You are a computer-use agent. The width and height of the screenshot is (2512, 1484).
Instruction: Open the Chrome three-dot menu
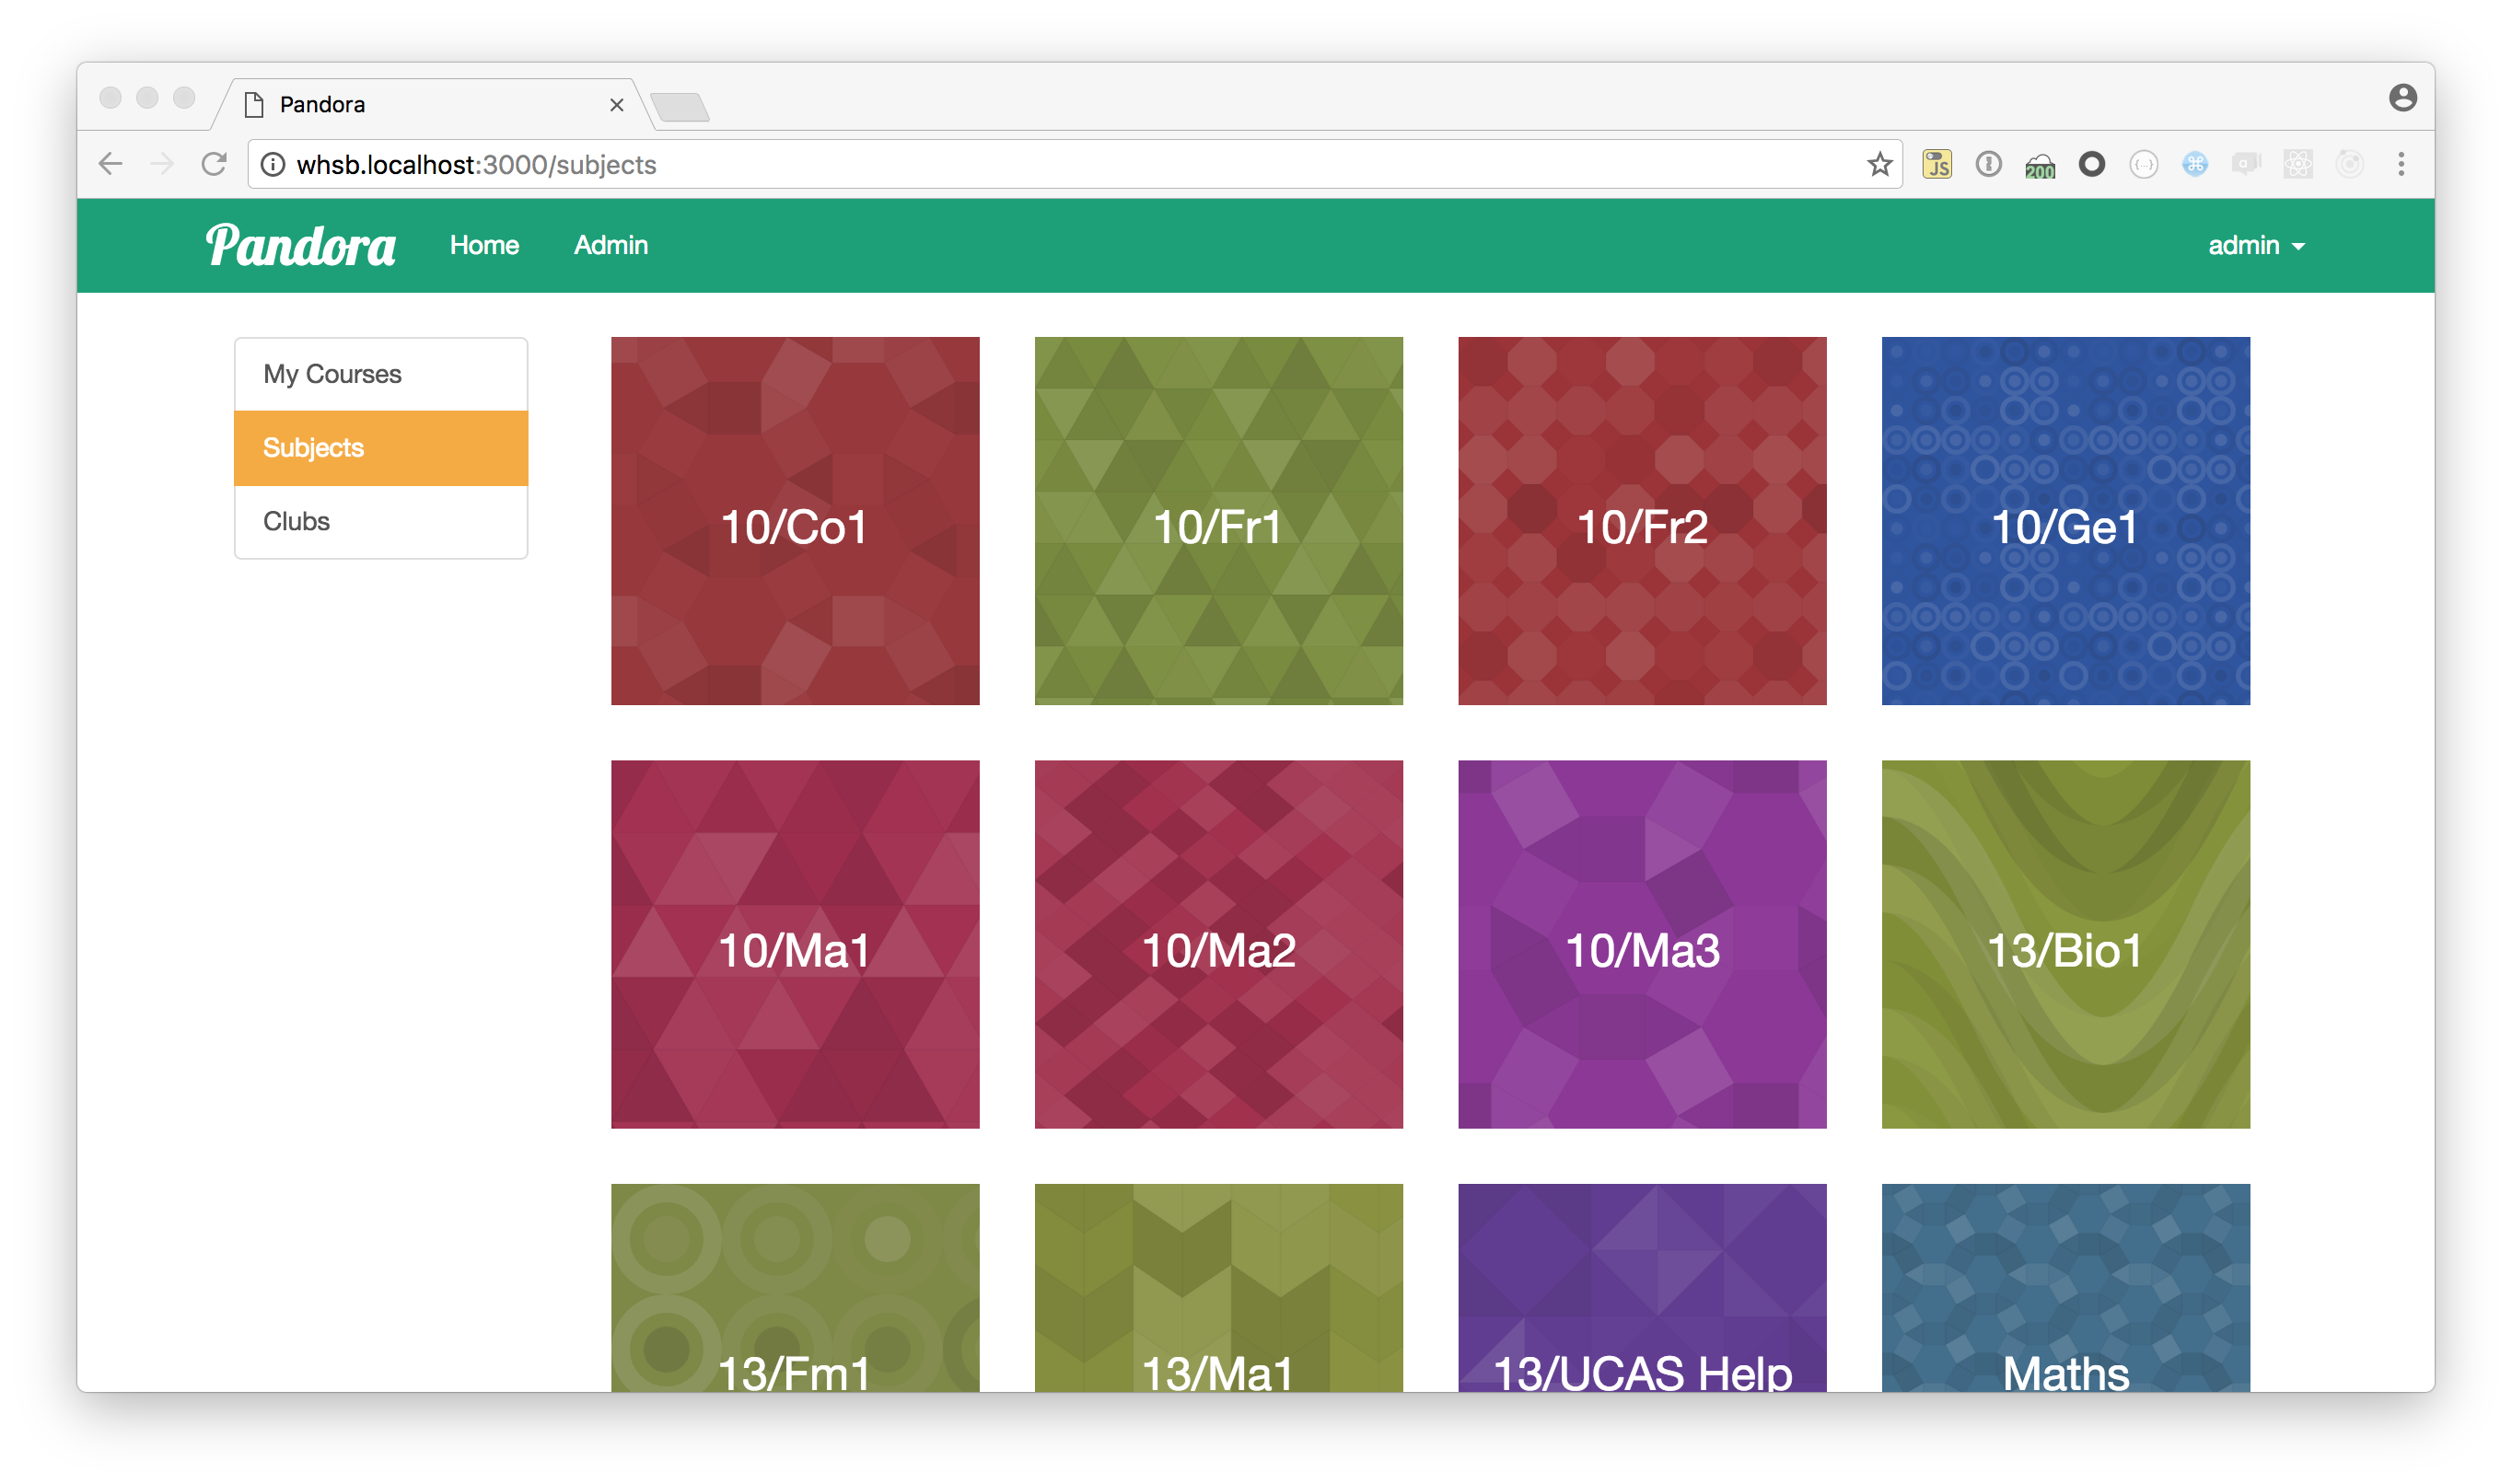[x=2400, y=164]
